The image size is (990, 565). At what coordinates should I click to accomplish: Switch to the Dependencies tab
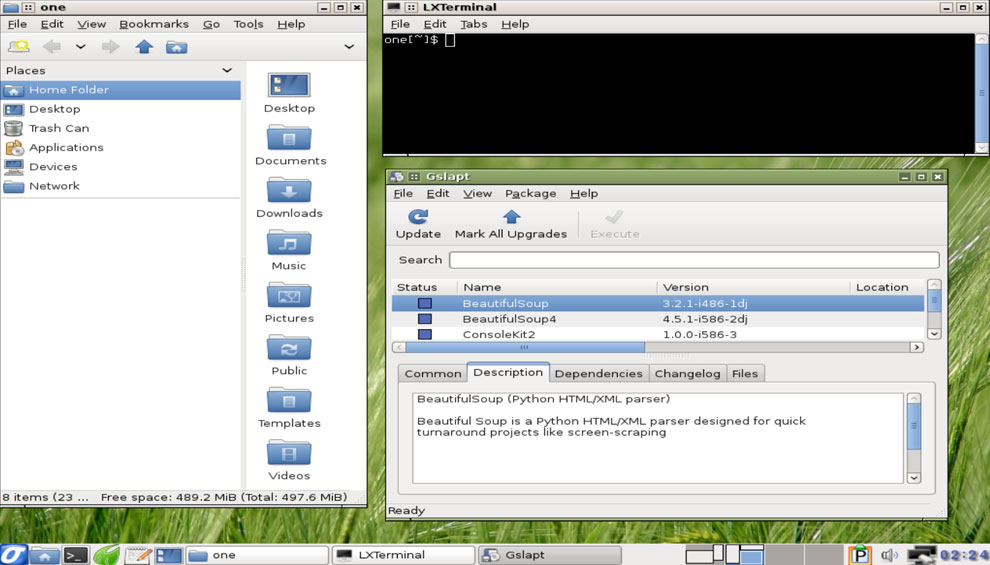599,374
